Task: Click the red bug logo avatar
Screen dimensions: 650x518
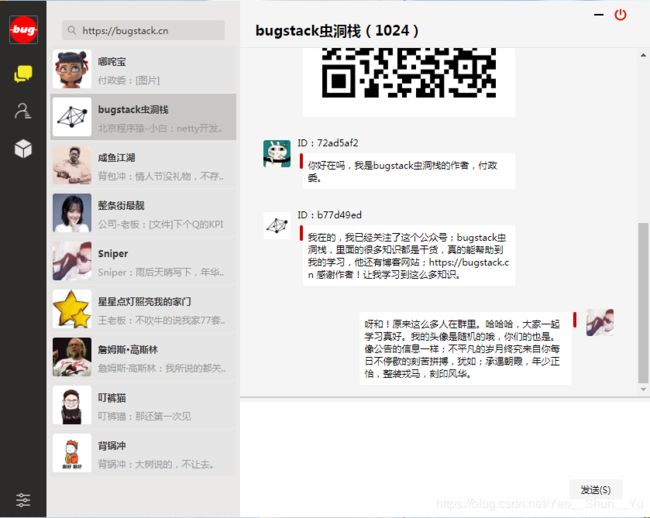Action: pos(23,29)
